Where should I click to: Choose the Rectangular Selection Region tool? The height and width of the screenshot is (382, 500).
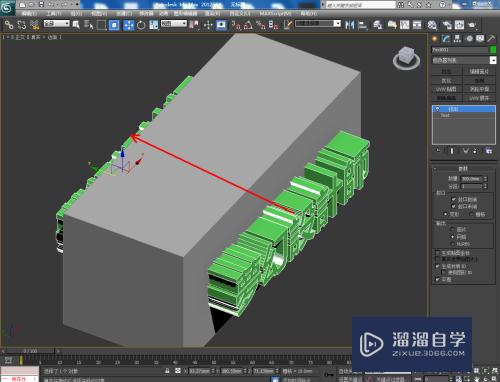[x=101, y=25]
